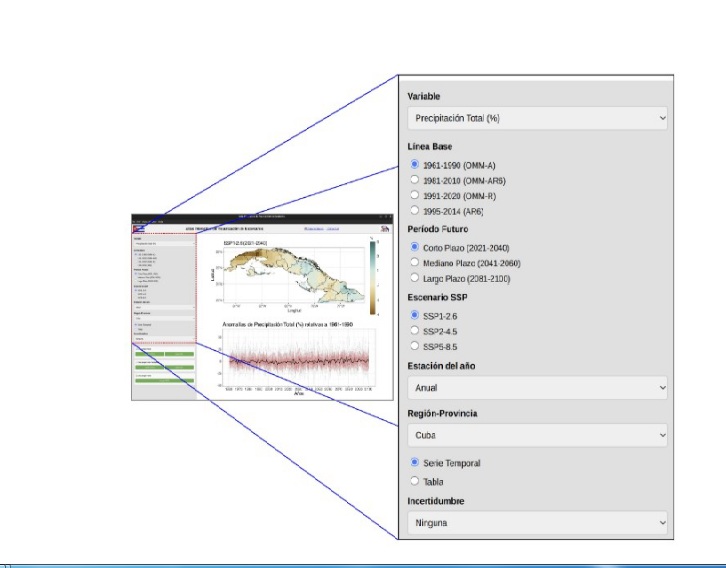Click the 'Período Futuro' heading
726x568 pixels.
(438, 229)
